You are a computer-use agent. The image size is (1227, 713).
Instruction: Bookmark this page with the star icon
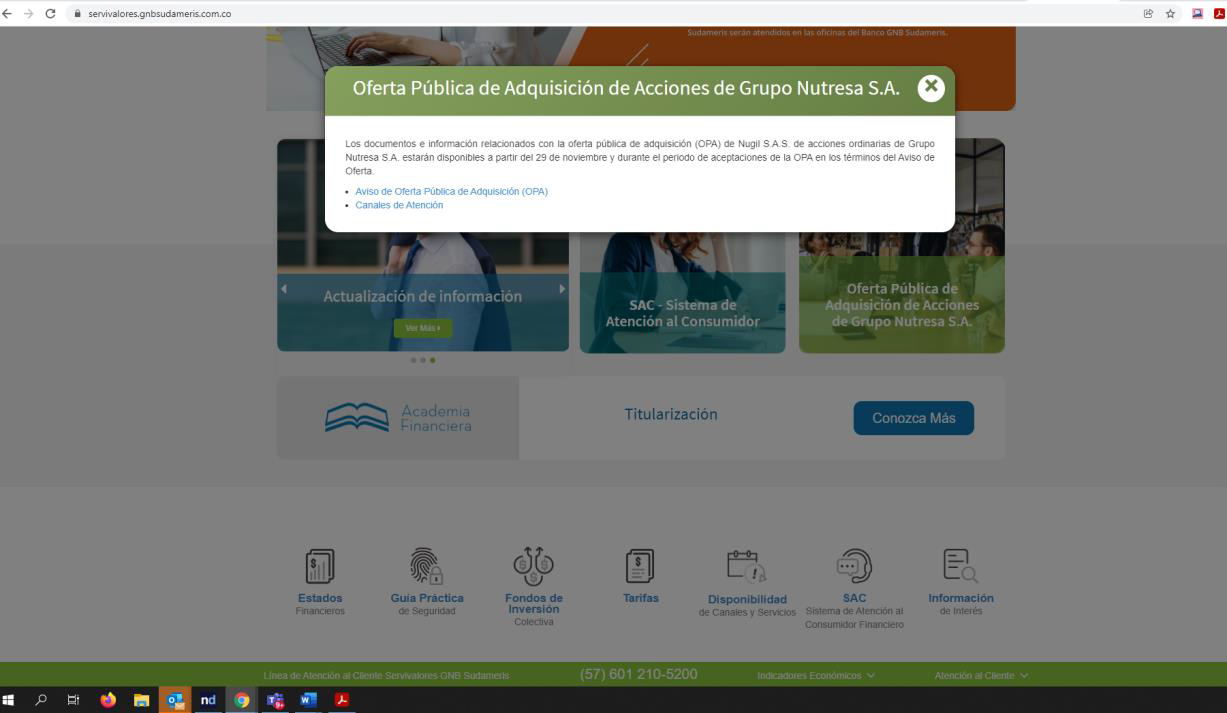point(1170,14)
